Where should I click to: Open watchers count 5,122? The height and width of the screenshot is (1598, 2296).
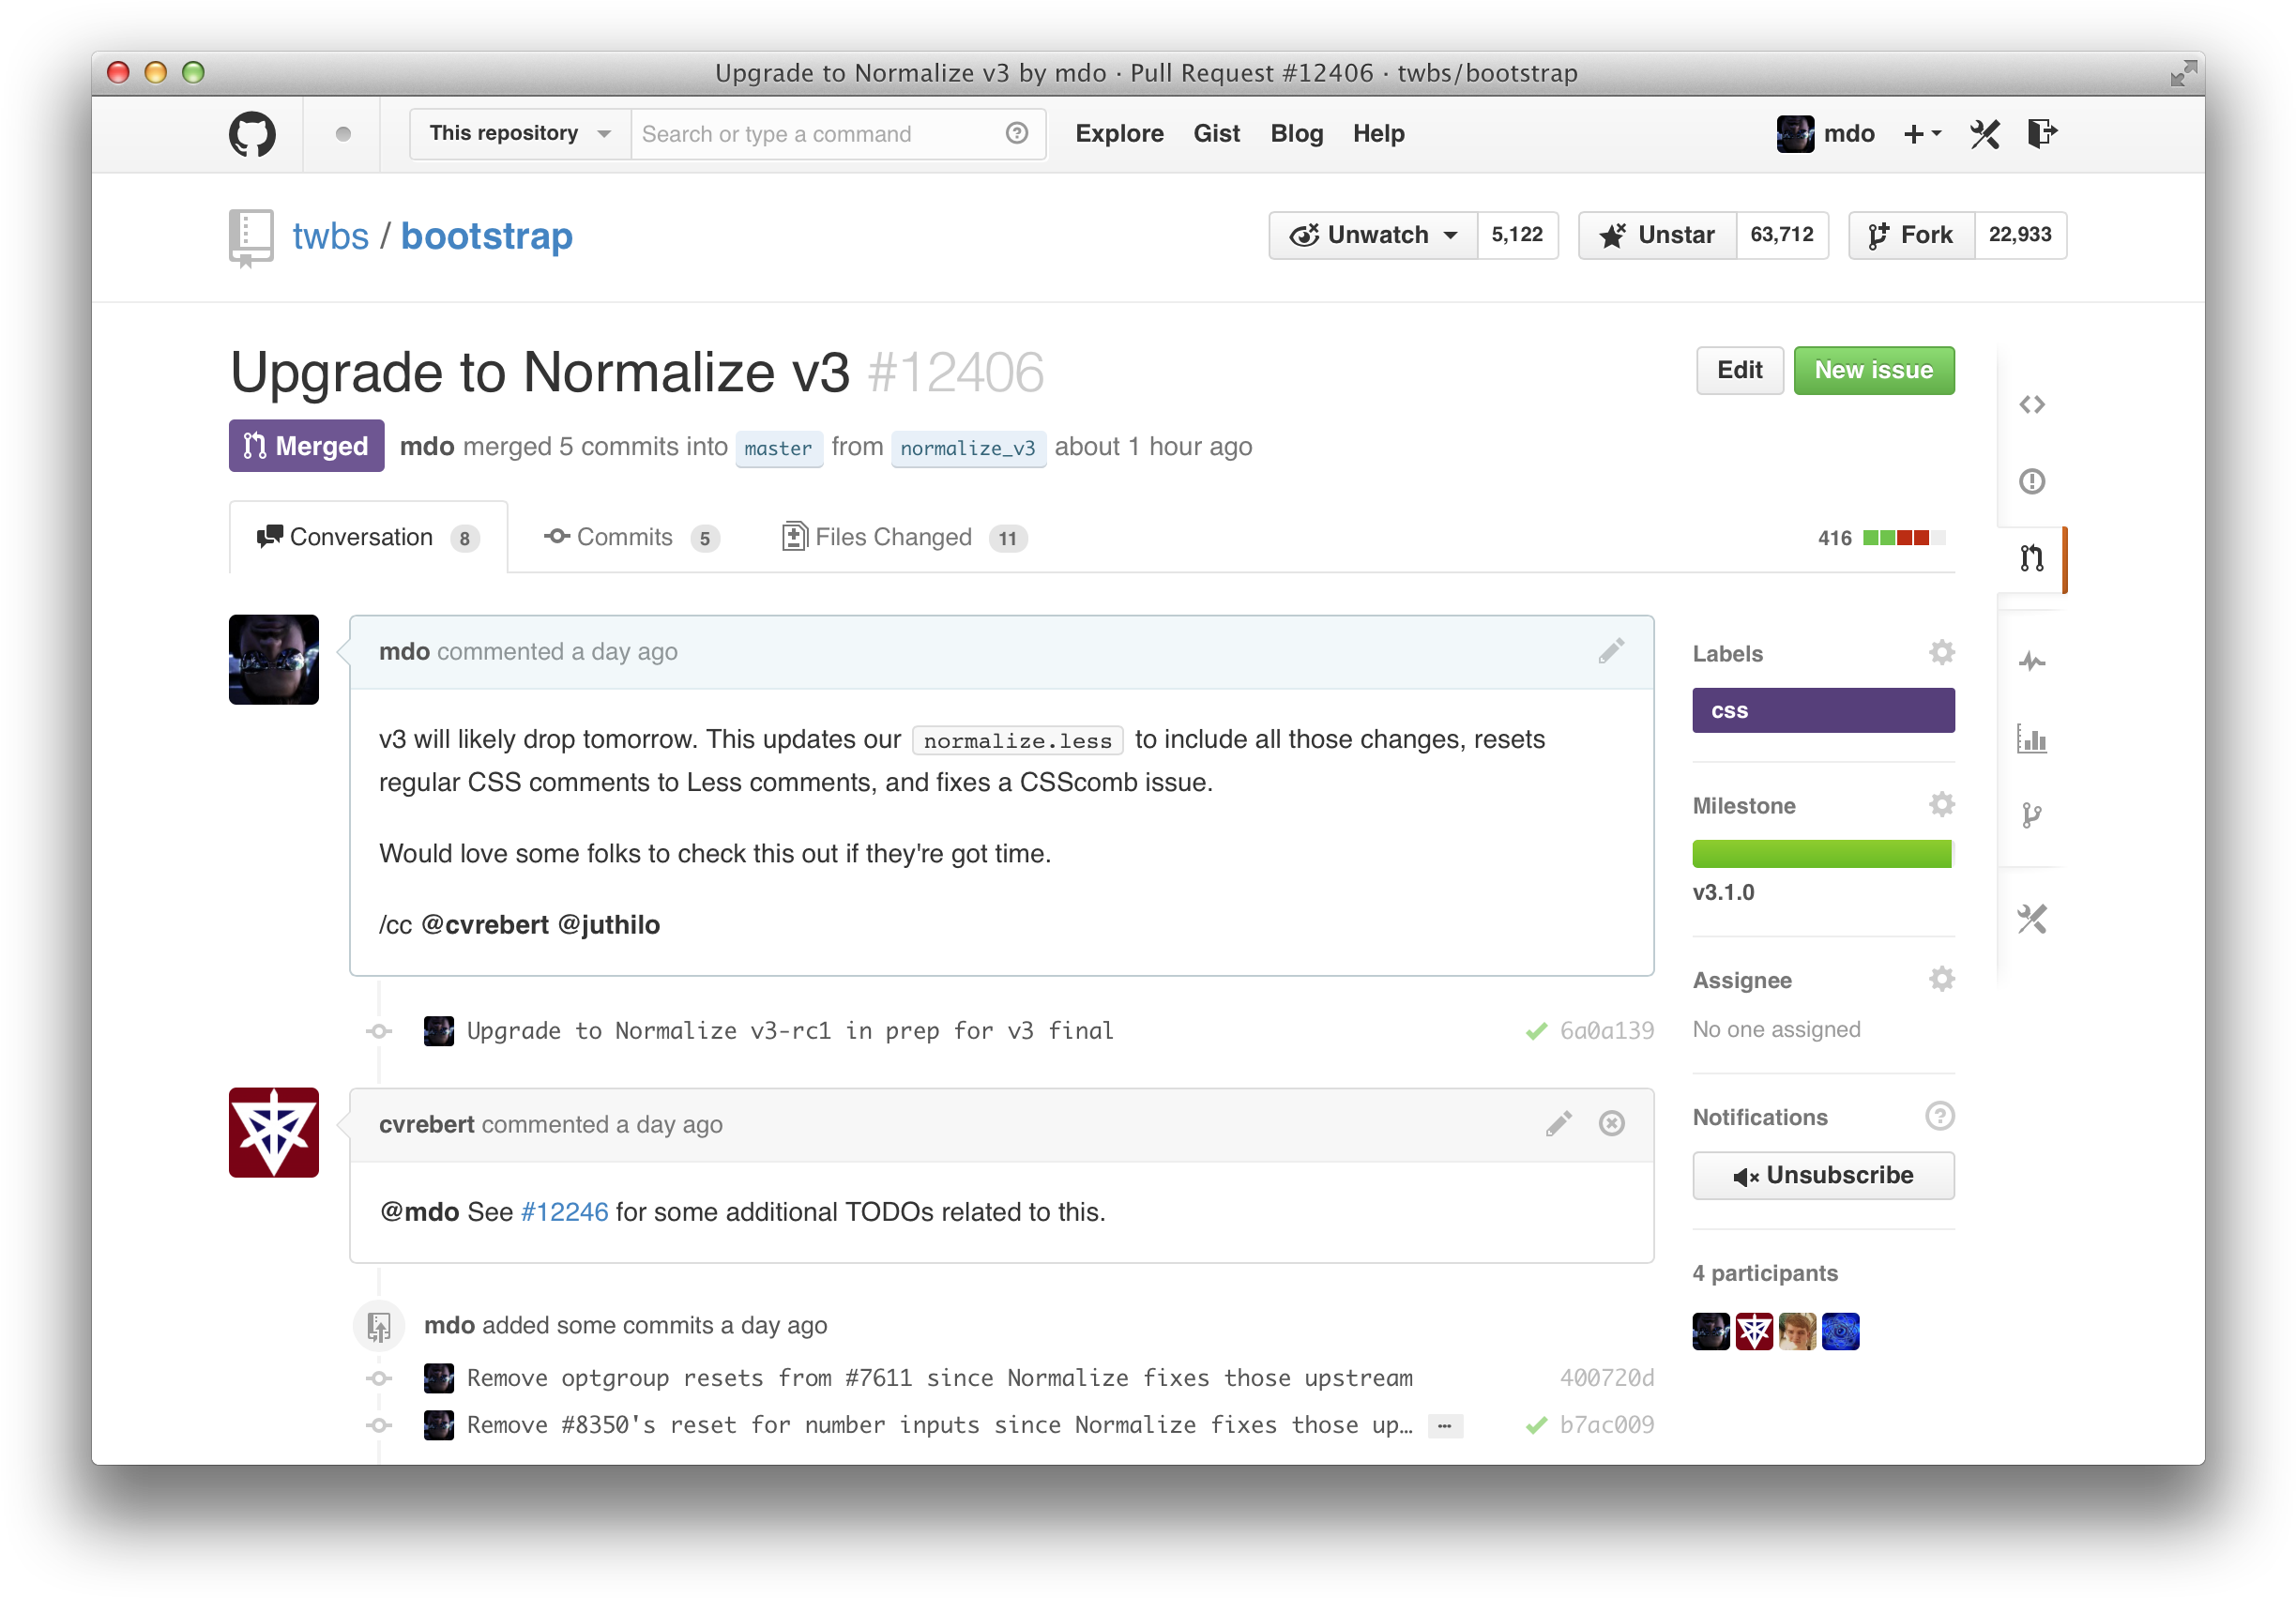tap(1516, 235)
